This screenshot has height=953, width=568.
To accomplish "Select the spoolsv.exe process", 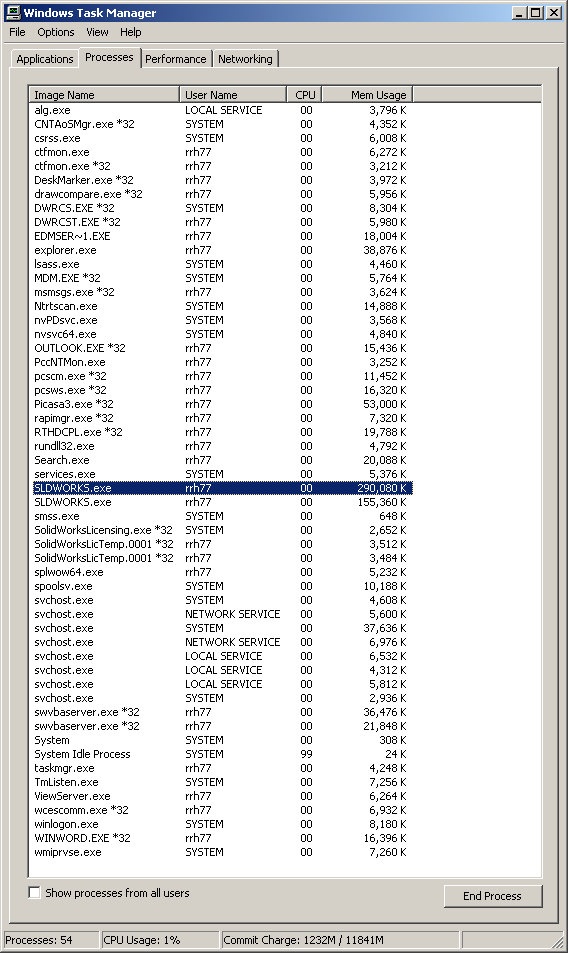I will point(223,586).
